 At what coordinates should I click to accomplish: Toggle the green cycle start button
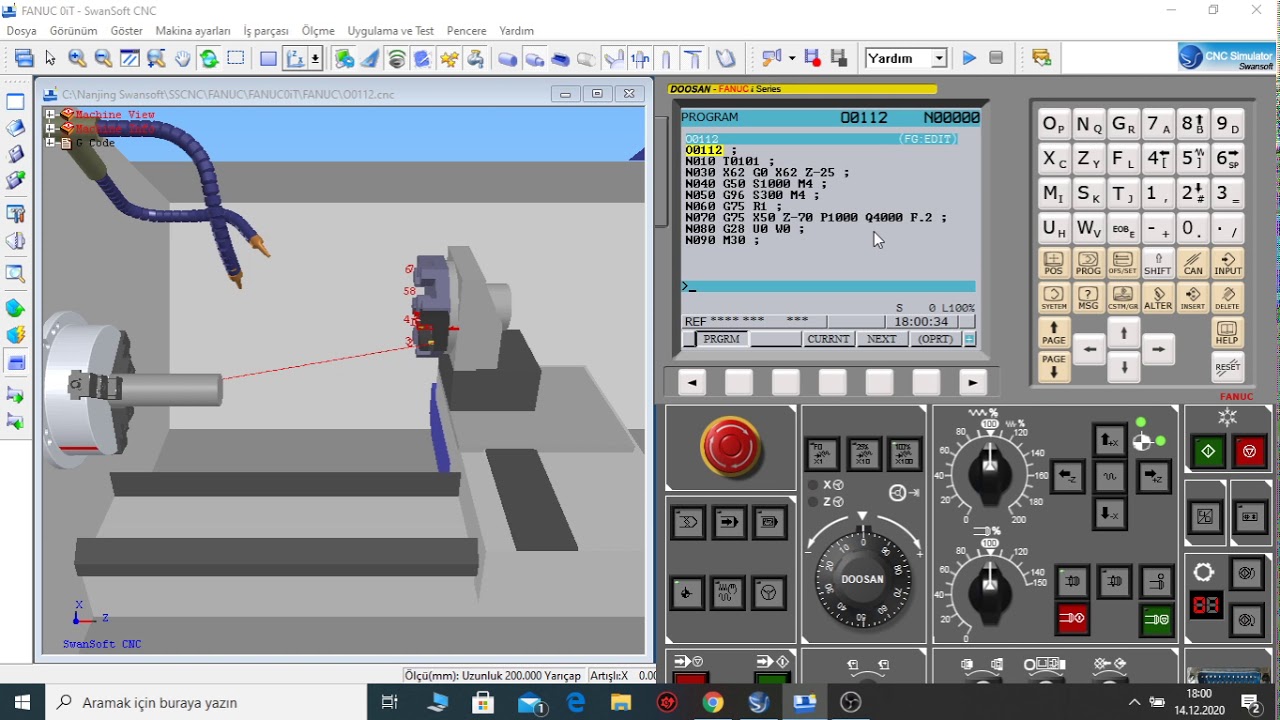[x=1208, y=452]
